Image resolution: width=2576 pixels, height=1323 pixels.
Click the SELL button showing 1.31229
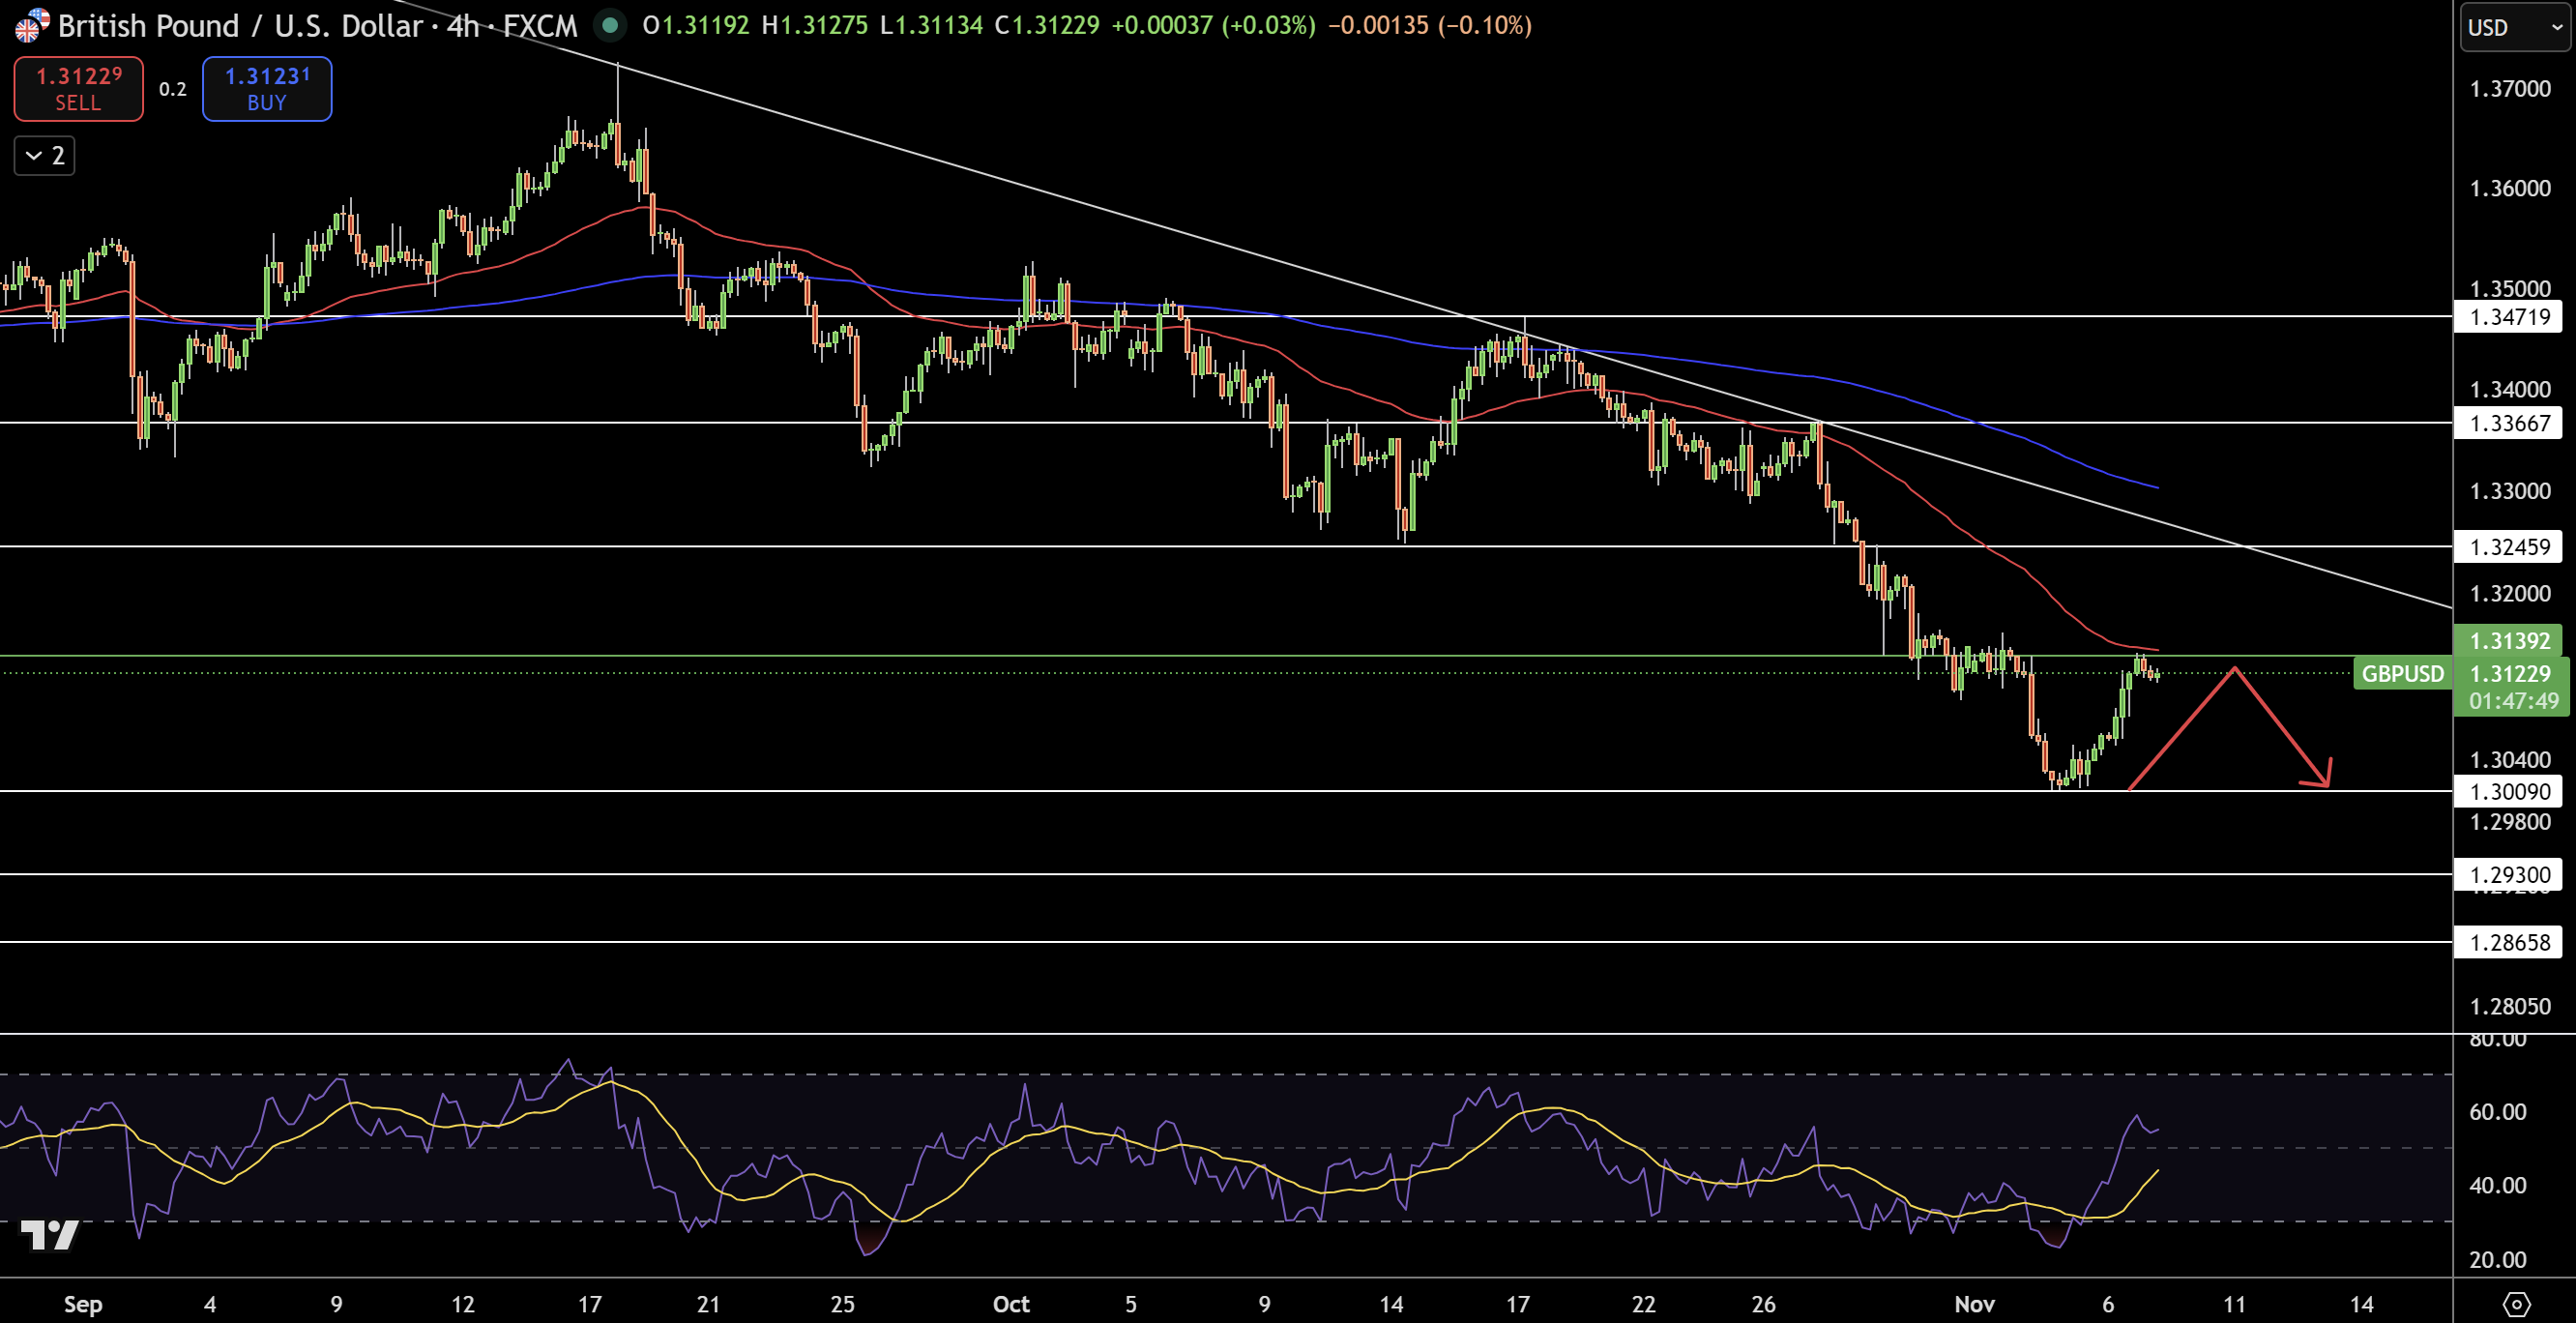[78, 89]
